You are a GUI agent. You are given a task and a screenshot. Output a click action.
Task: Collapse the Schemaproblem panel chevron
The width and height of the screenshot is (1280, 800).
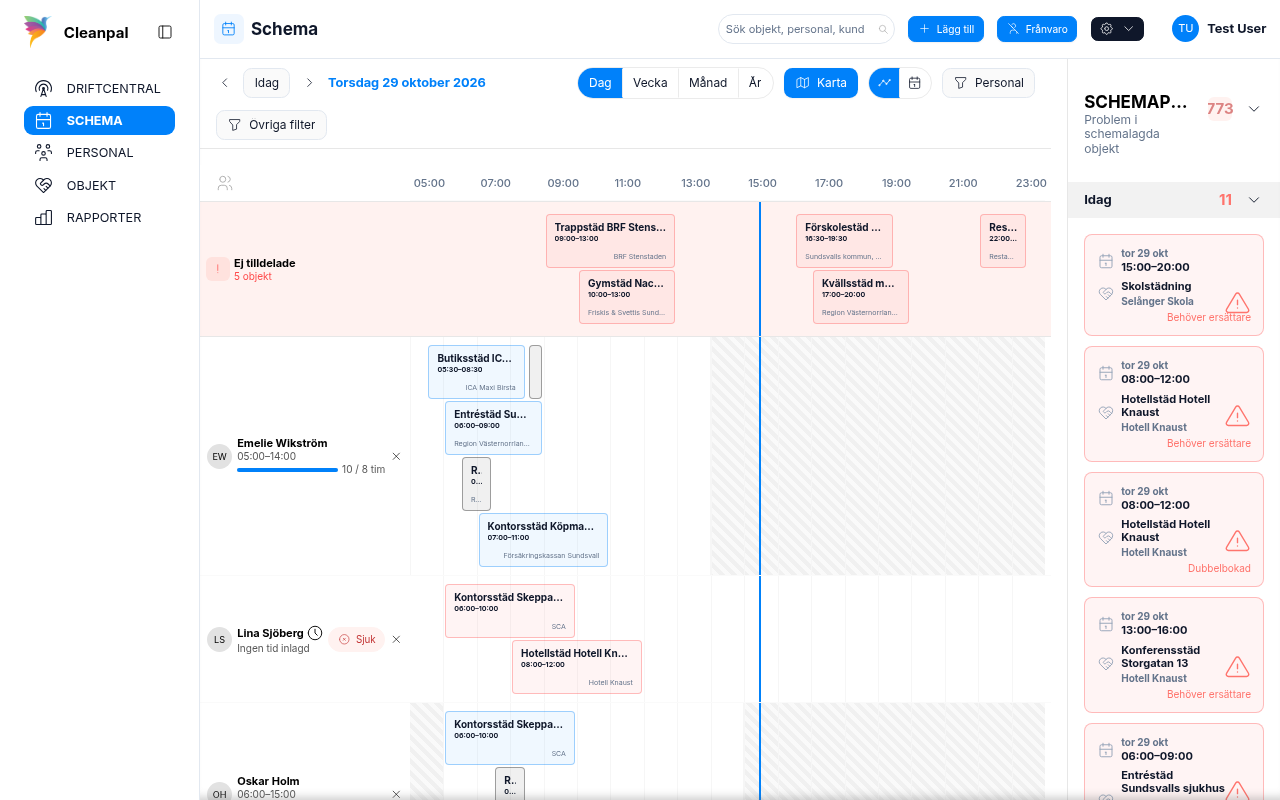tap(1254, 109)
